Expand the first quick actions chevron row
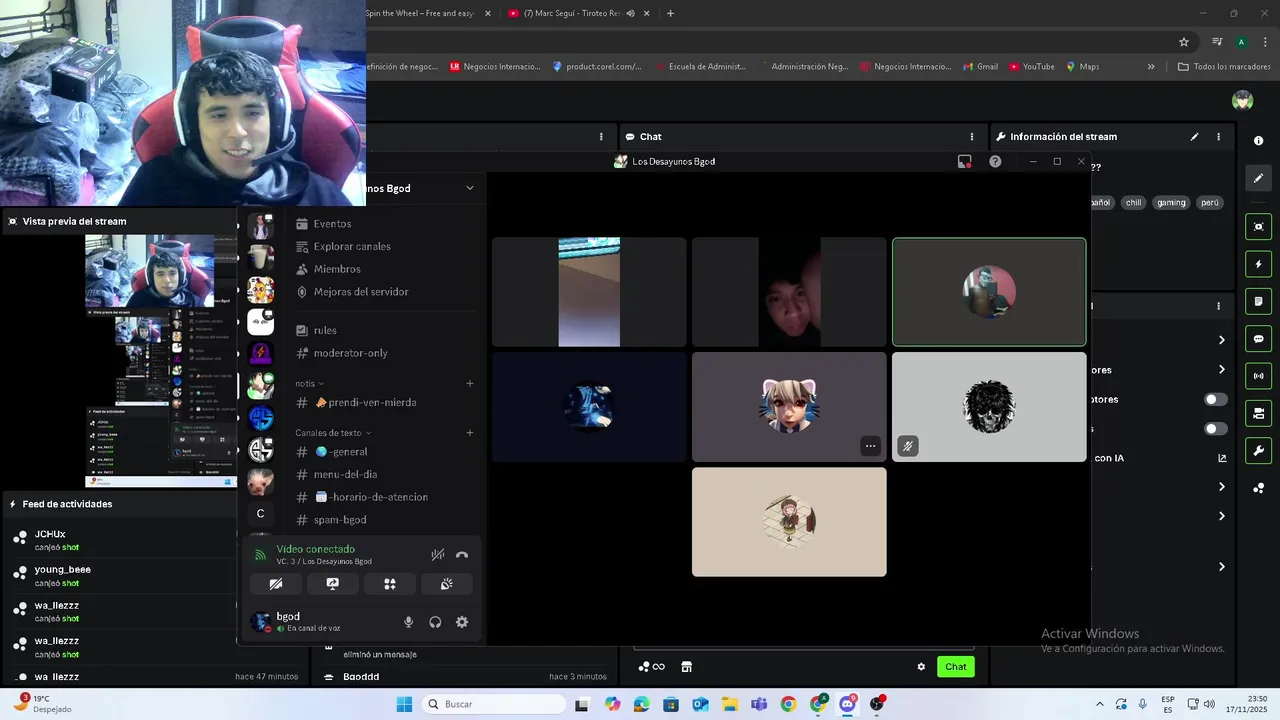This screenshot has width=1280, height=720. pyautogui.click(x=1222, y=340)
